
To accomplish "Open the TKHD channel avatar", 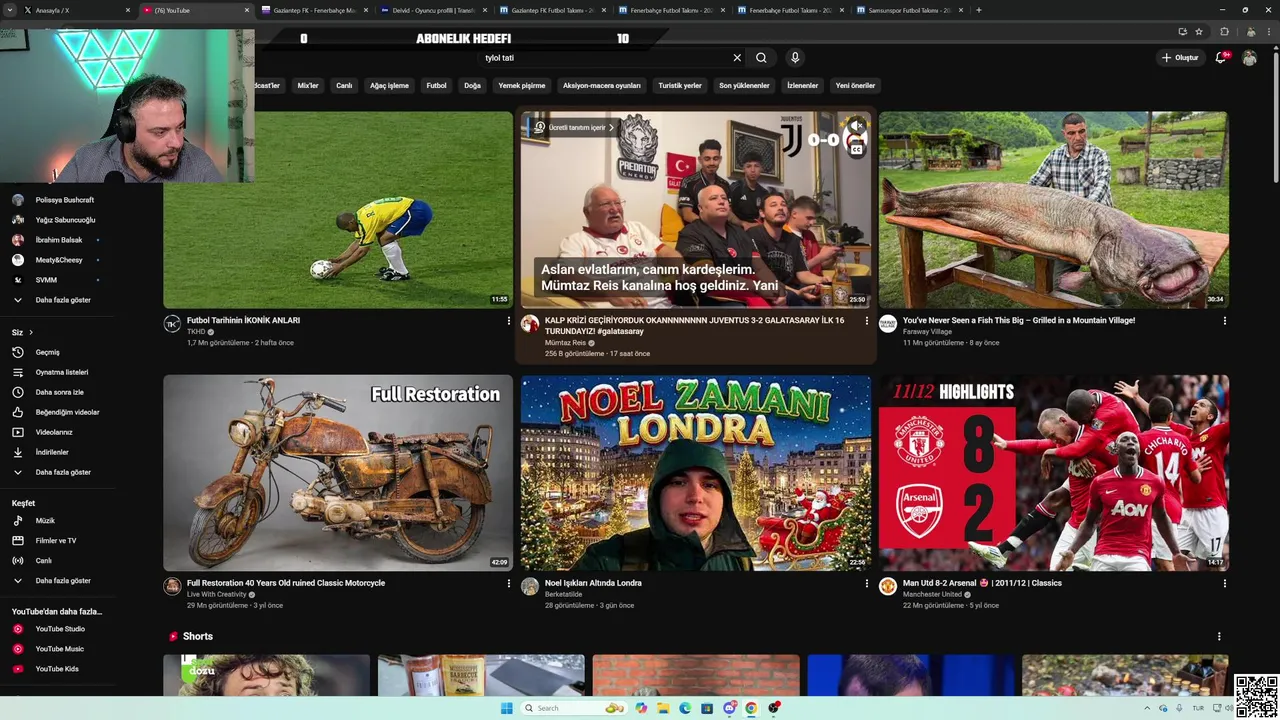I will point(172,323).
